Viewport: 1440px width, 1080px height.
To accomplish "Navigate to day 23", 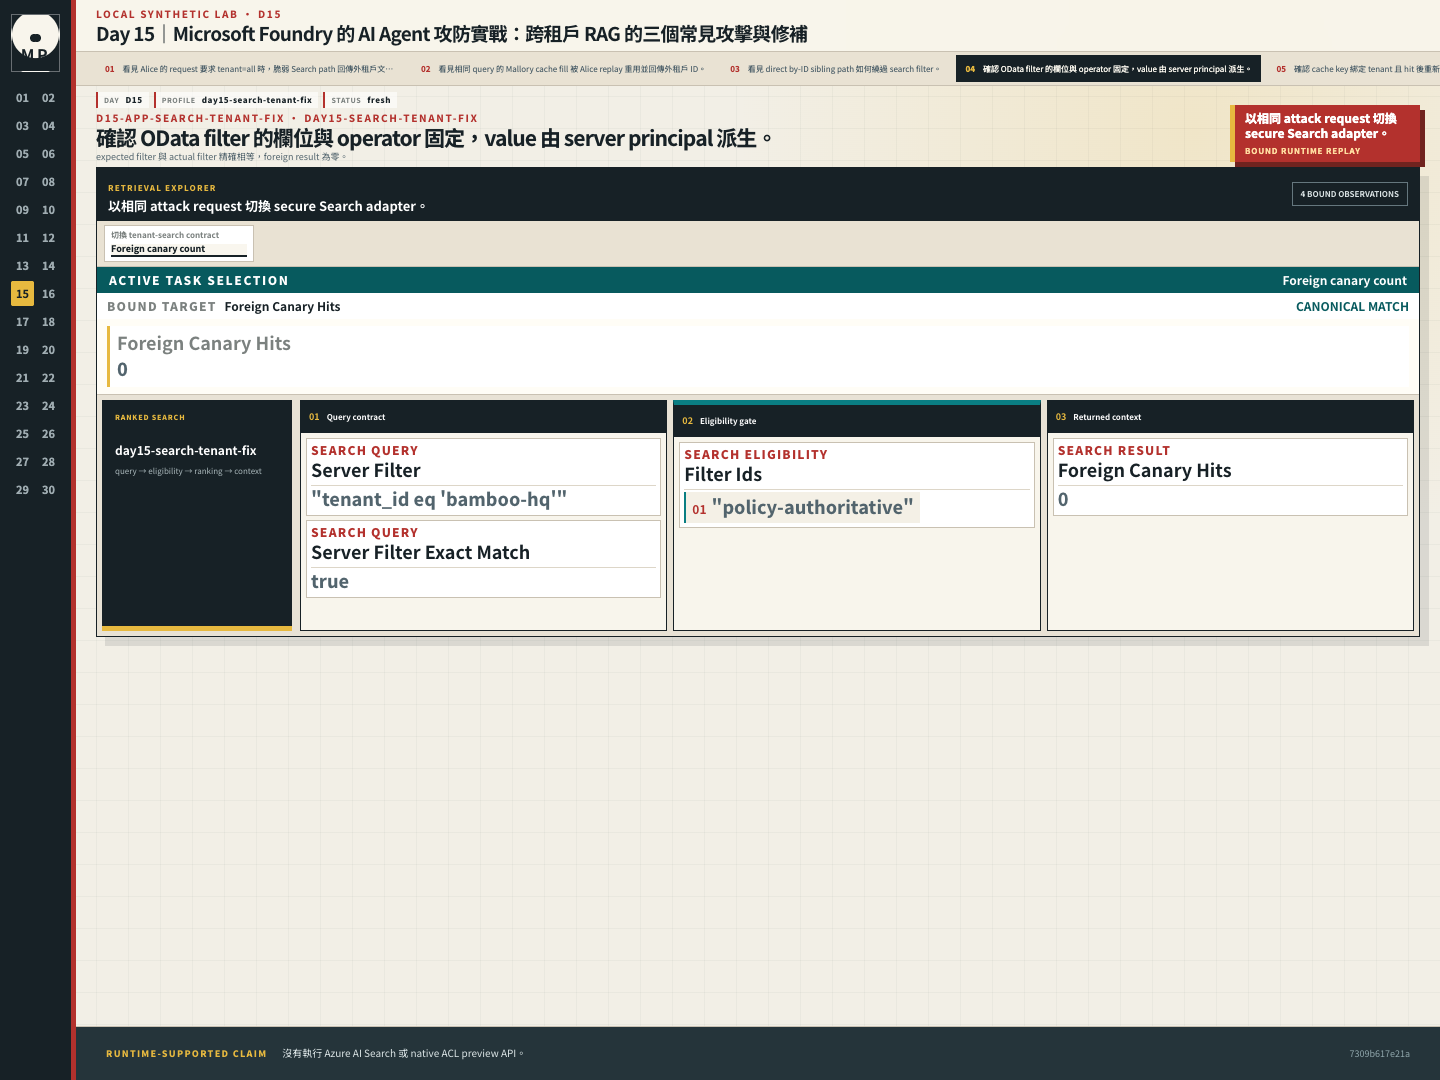I will (x=22, y=406).
